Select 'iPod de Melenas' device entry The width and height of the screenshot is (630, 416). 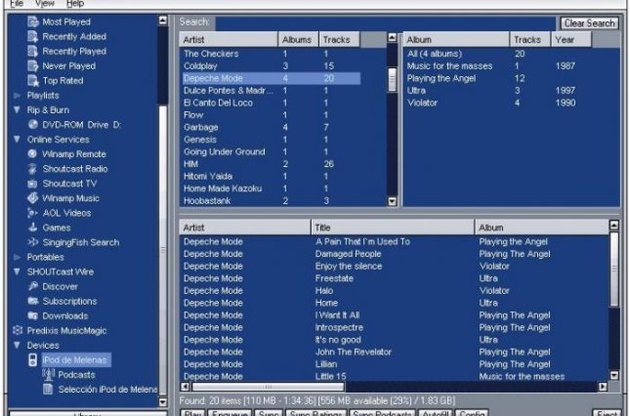[x=75, y=360]
